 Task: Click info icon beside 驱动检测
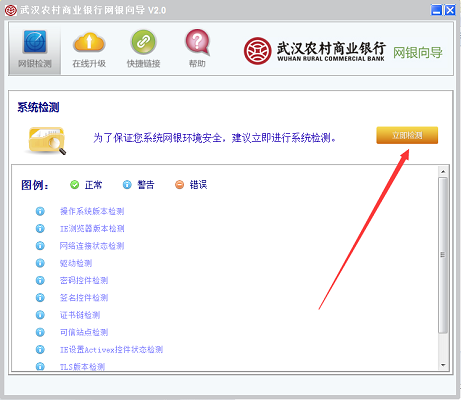pos(40,263)
